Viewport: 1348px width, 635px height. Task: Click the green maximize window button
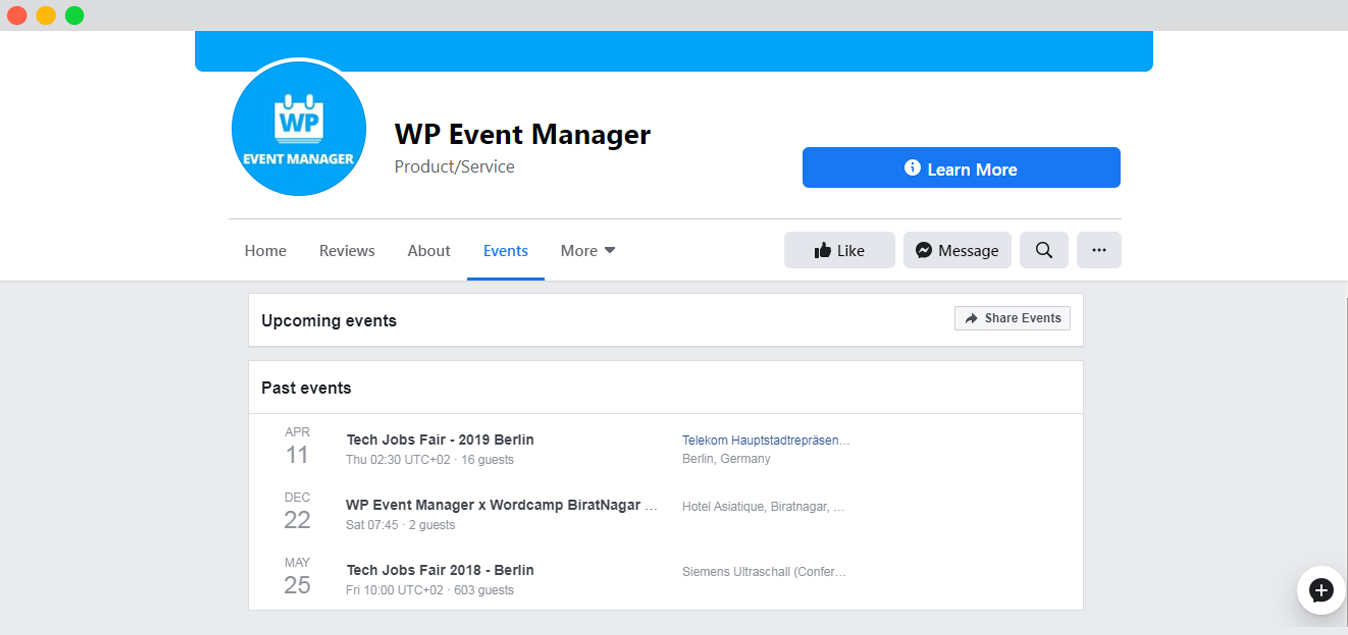pos(75,15)
